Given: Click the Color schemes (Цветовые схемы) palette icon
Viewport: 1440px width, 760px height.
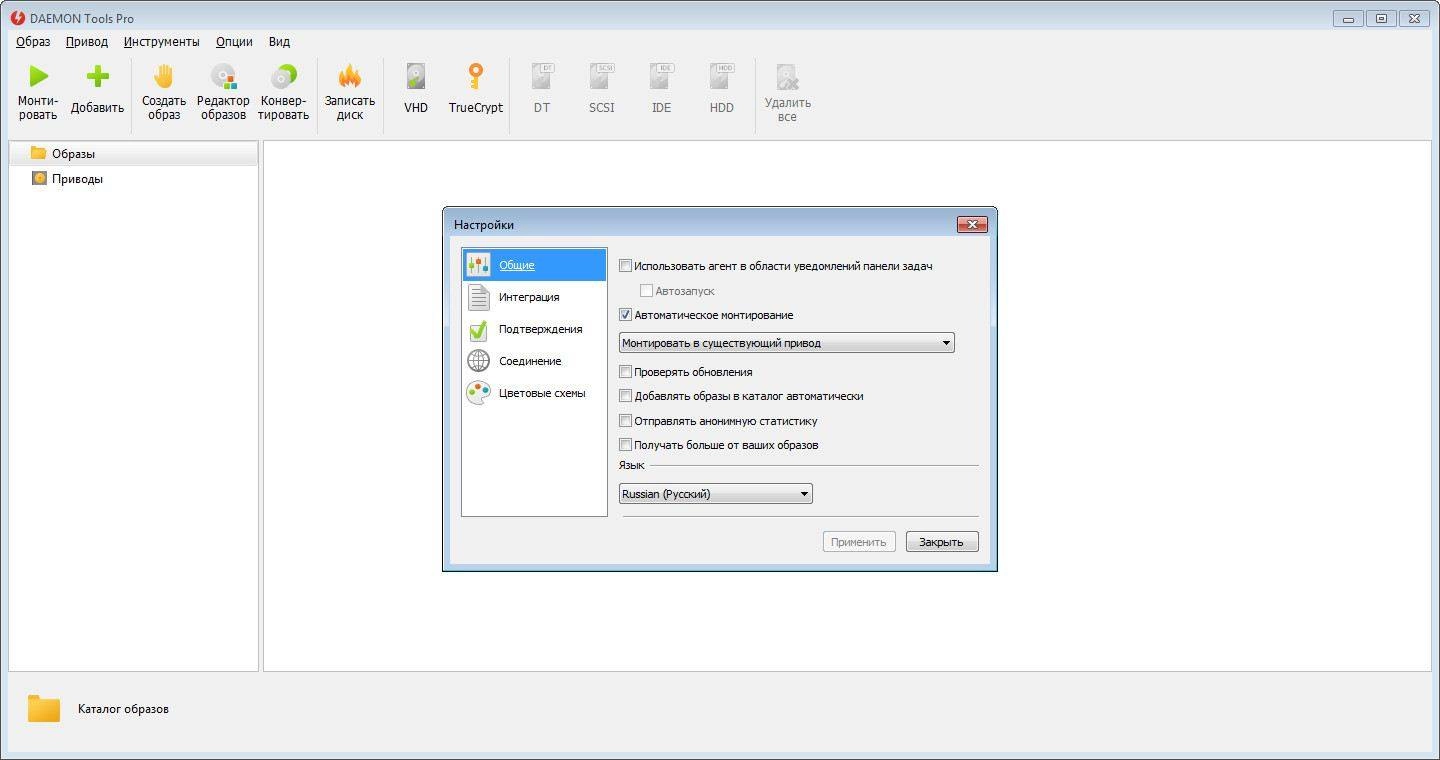Looking at the screenshot, I should point(479,393).
